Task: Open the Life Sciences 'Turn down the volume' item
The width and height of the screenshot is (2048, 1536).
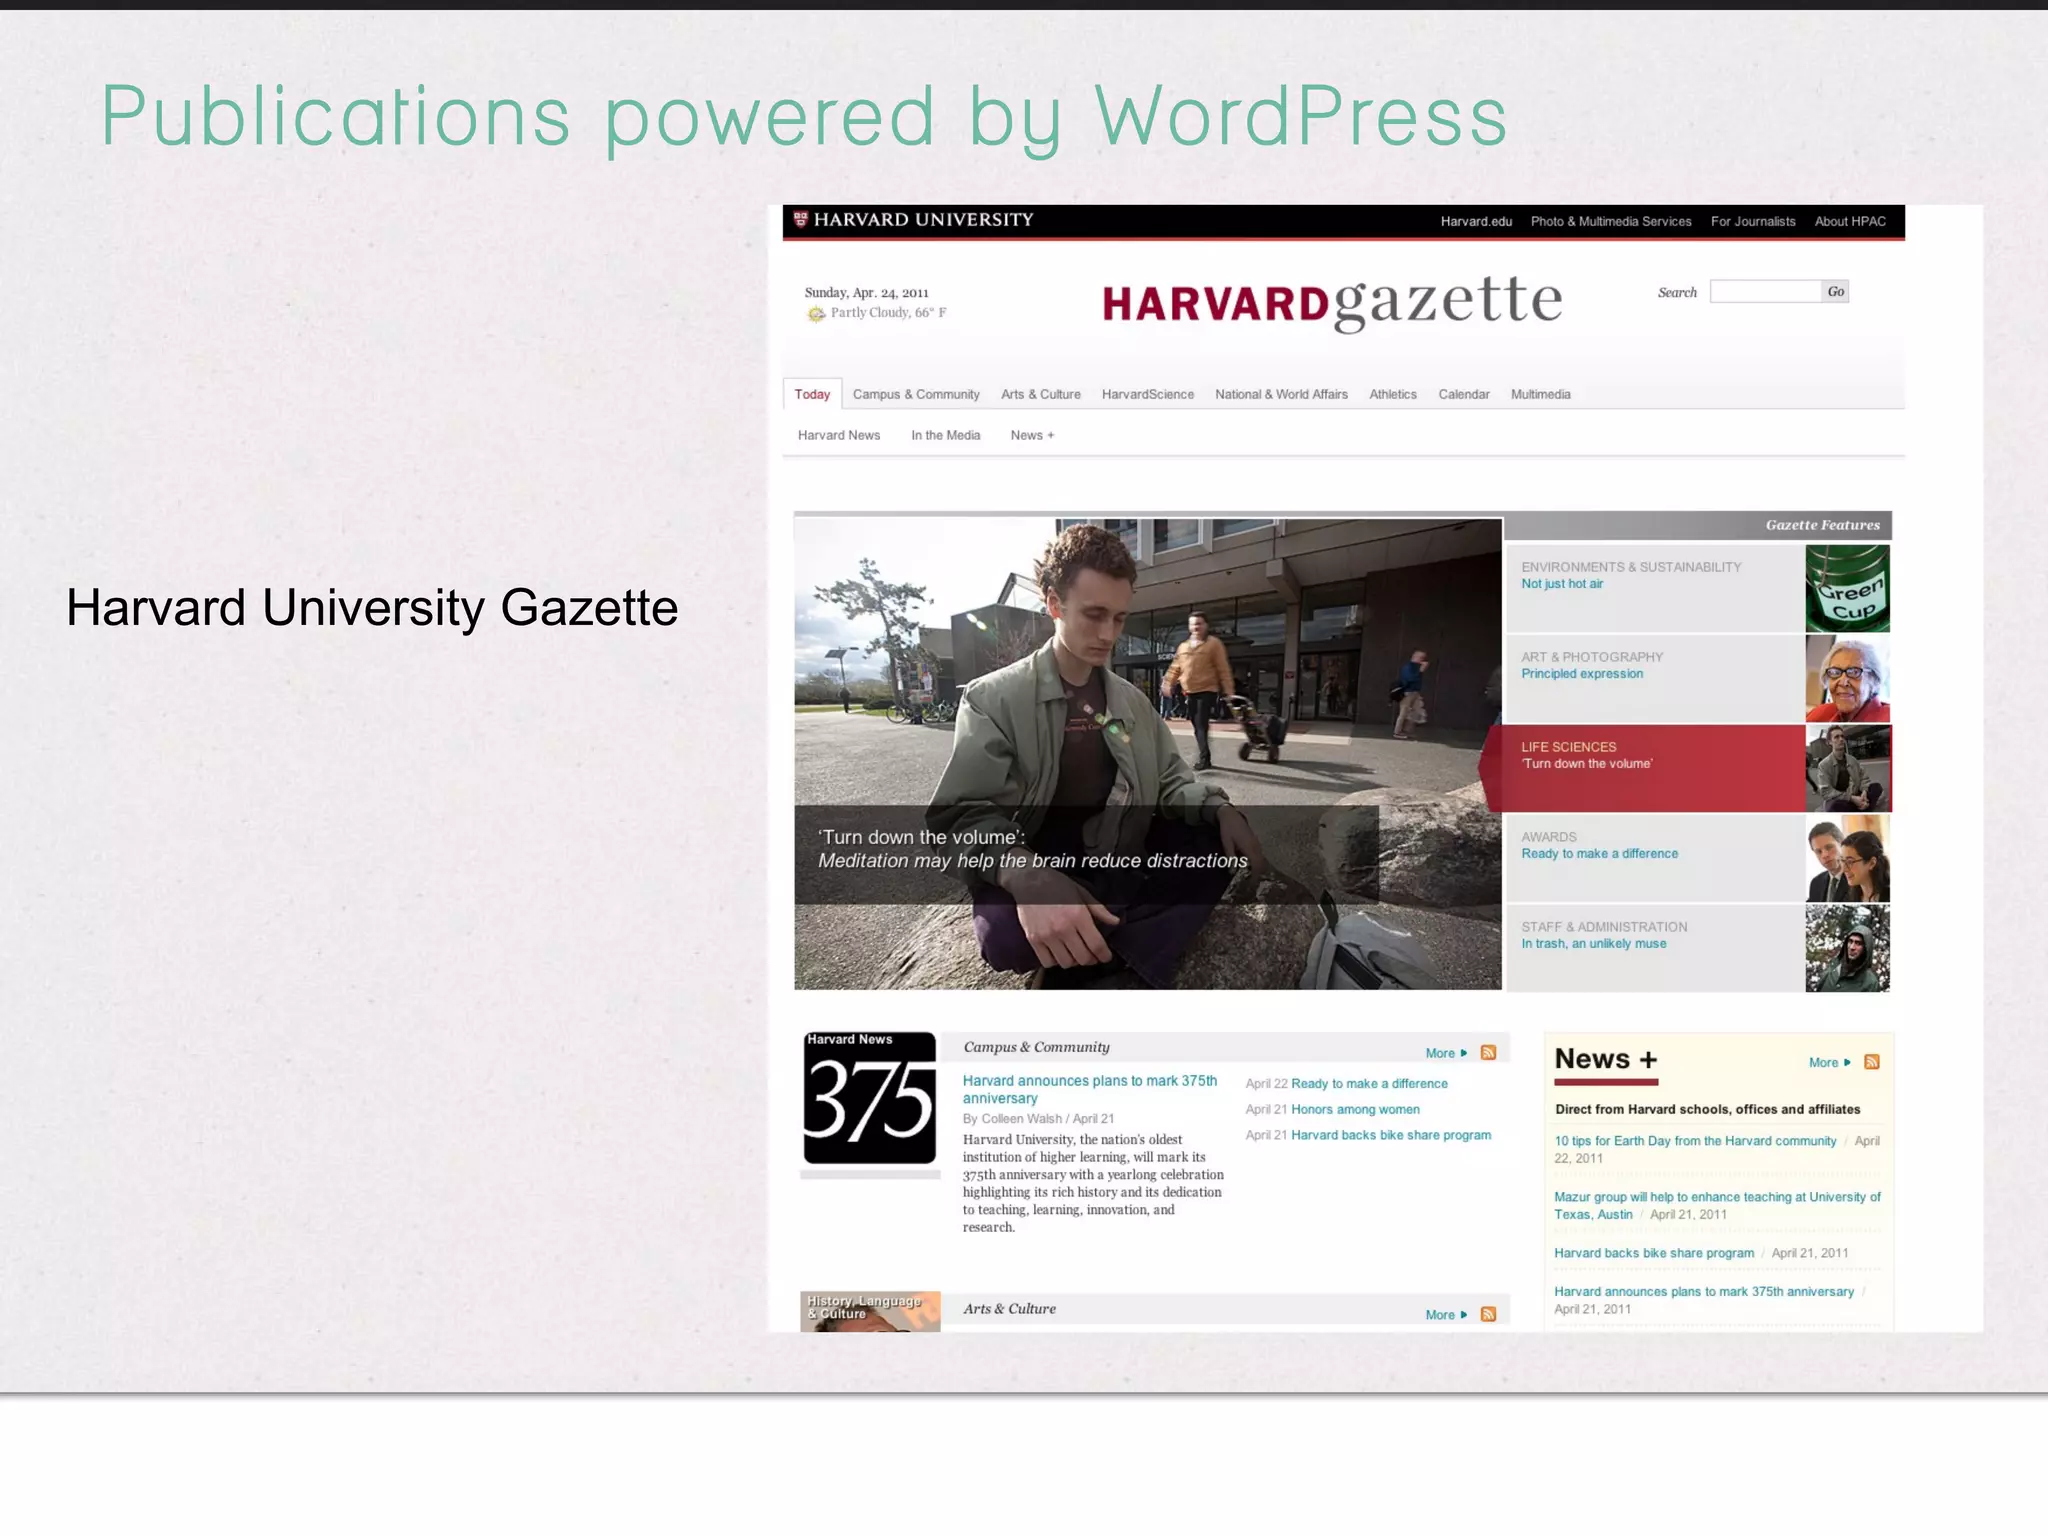Action: [x=1655, y=768]
